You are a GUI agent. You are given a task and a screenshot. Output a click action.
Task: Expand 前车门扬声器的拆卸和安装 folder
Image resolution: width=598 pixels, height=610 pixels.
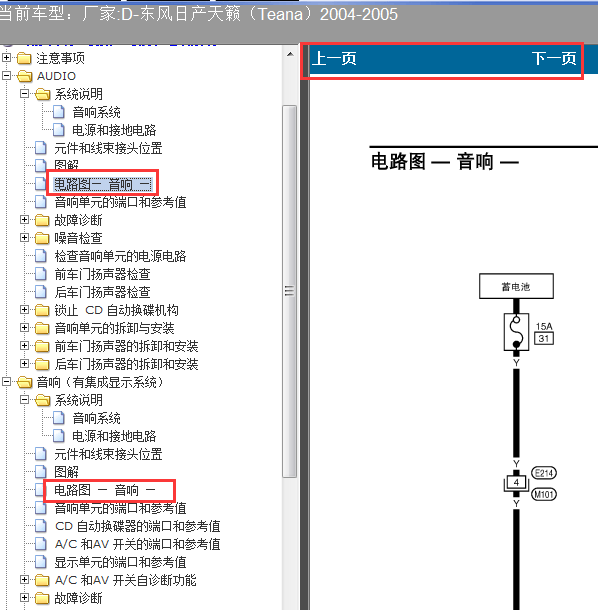[24, 345]
